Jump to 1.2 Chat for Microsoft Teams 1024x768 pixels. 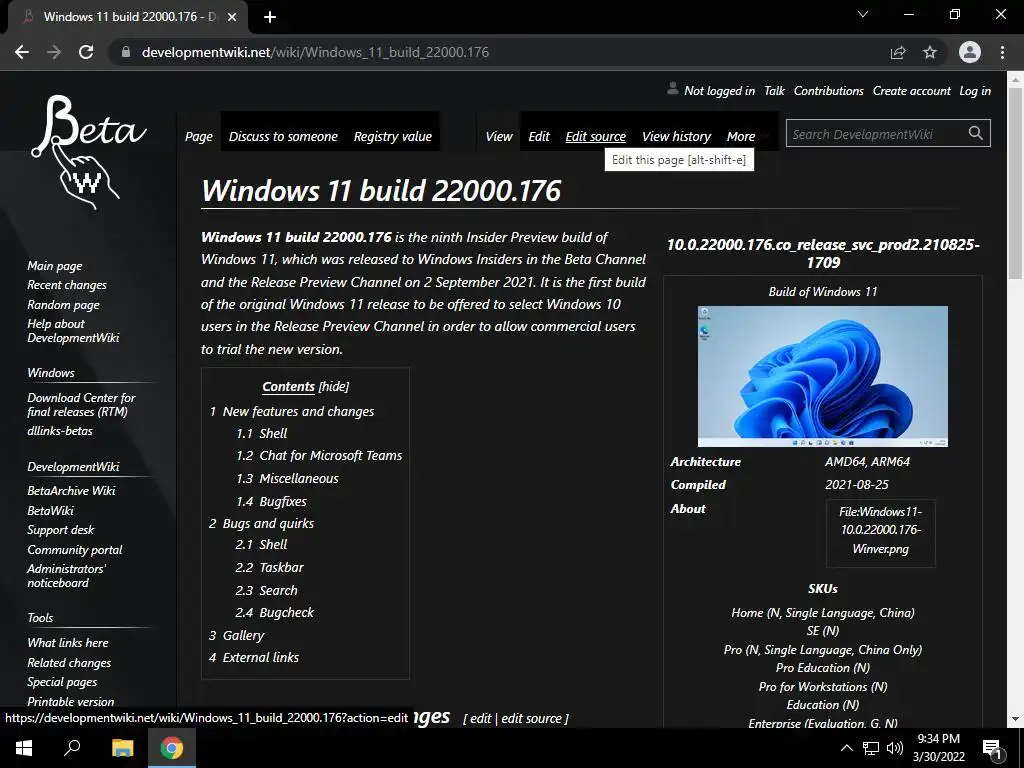coord(319,455)
